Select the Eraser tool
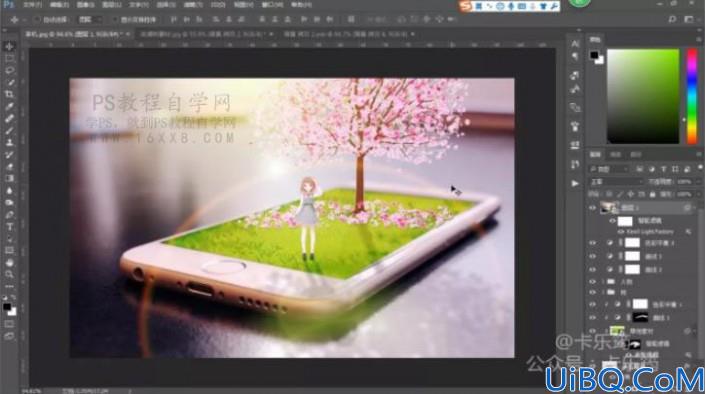This screenshot has height=394, width=705. coord(9,167)
